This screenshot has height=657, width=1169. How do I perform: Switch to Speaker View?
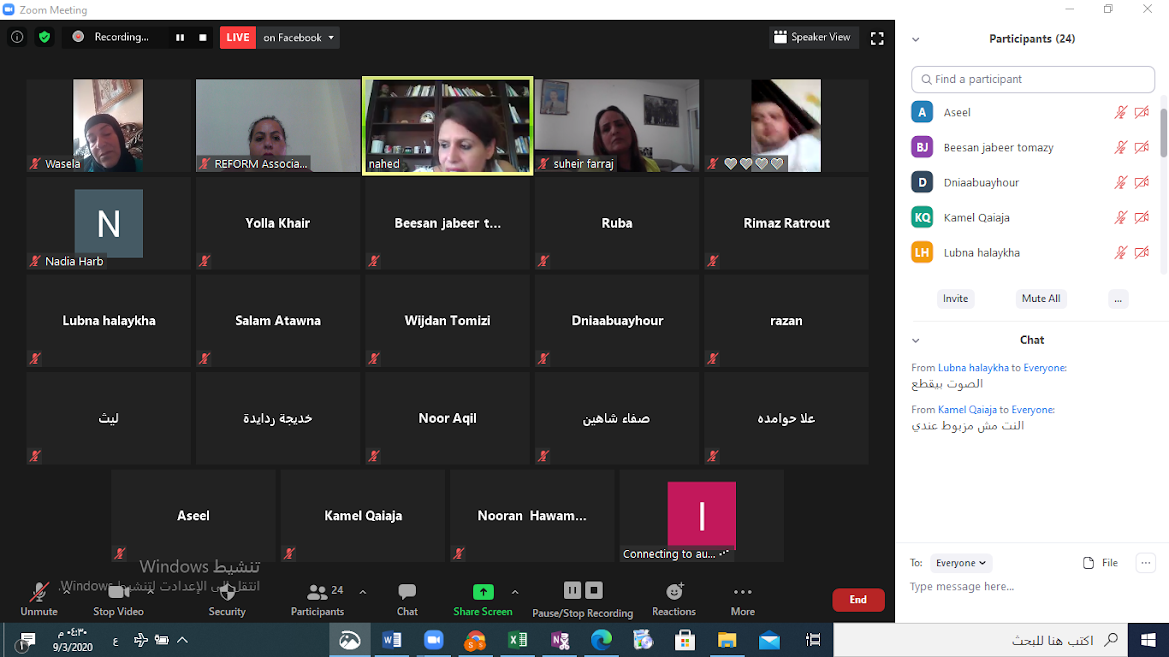(x=812, y=38)
